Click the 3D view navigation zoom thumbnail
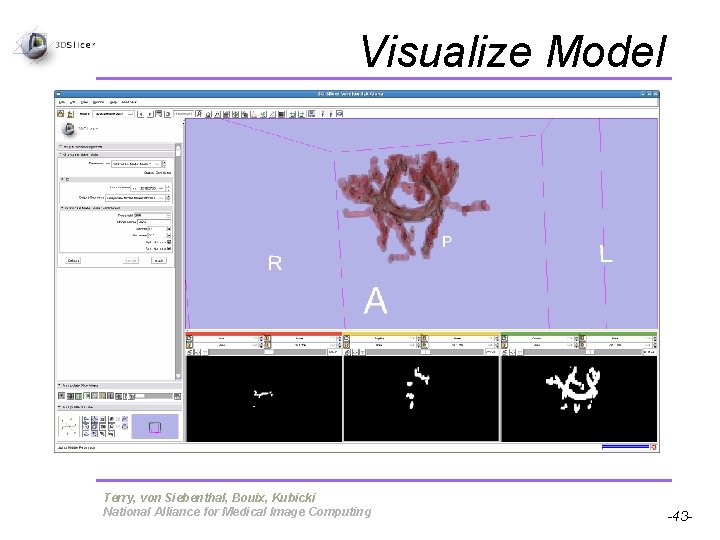 point(155,427)
